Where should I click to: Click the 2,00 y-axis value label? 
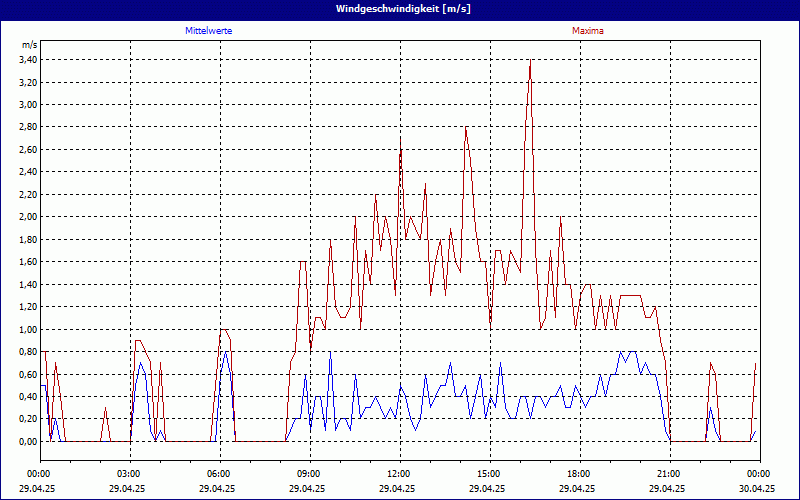click(x=28, y=217)
